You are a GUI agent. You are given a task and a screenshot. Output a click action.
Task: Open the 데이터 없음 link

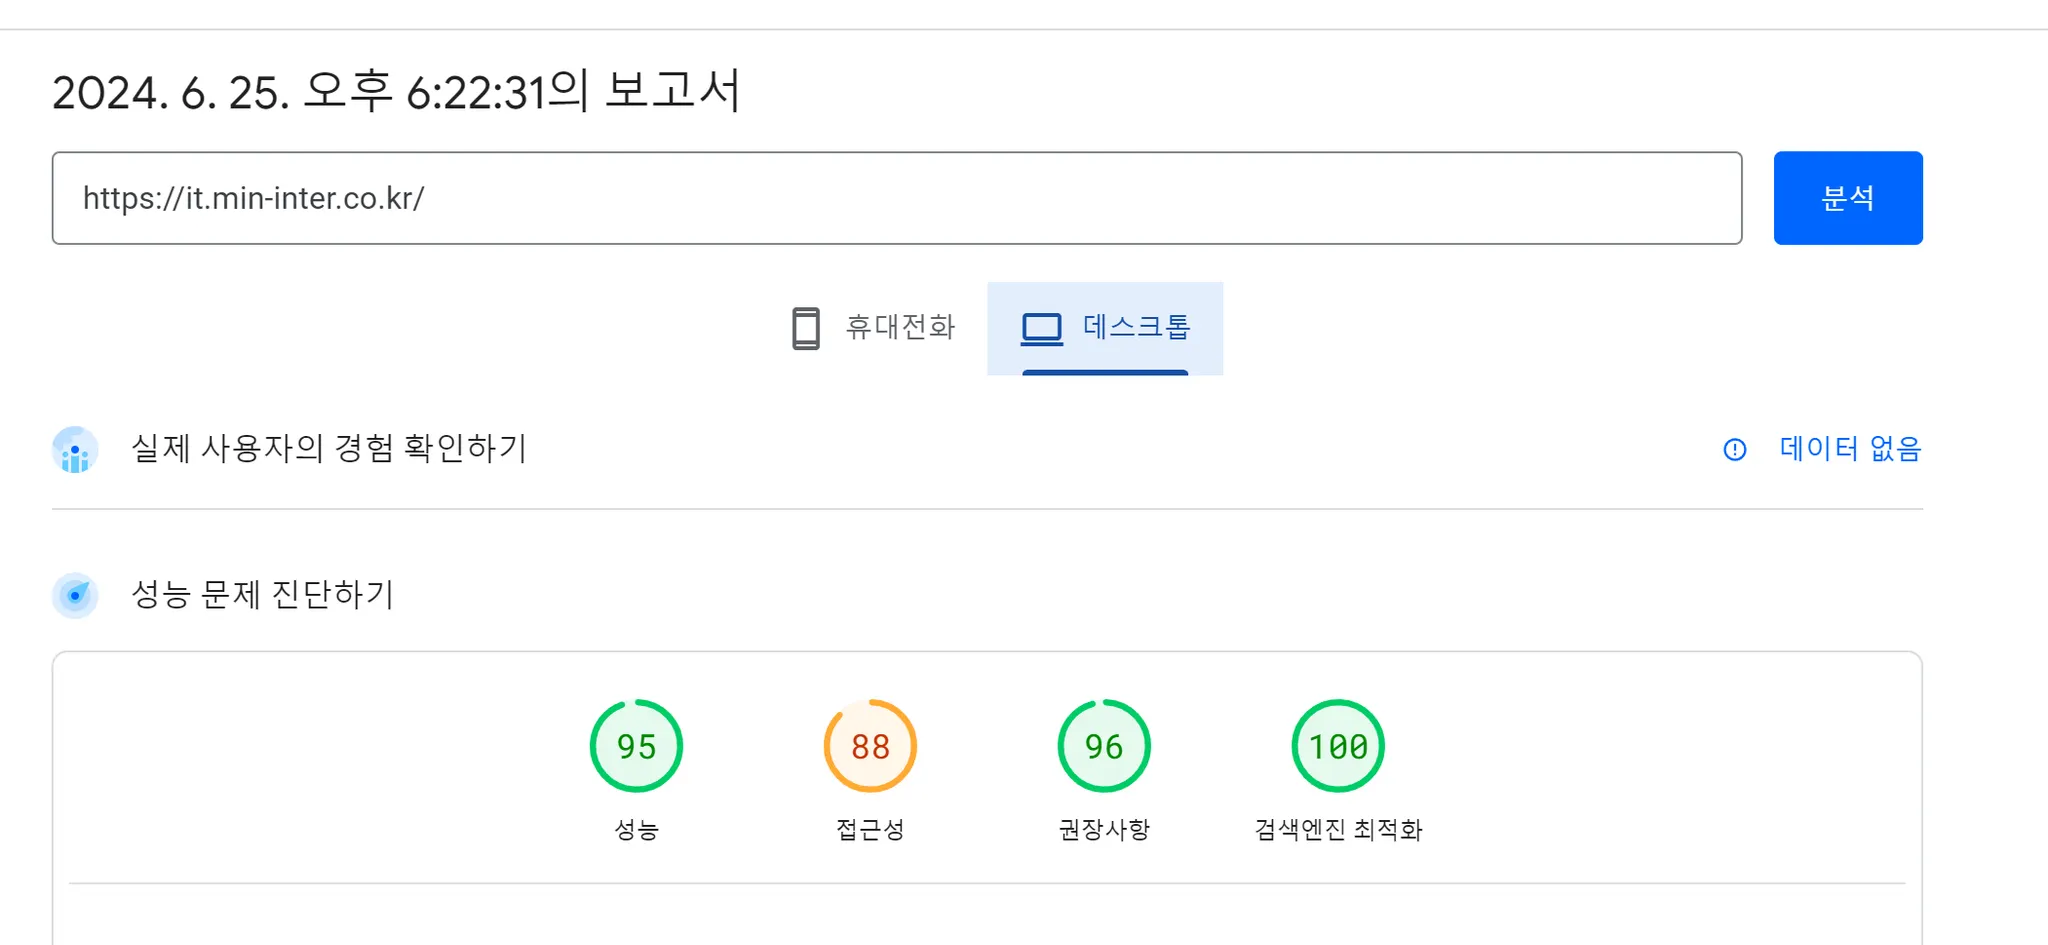pos(1848,449)
